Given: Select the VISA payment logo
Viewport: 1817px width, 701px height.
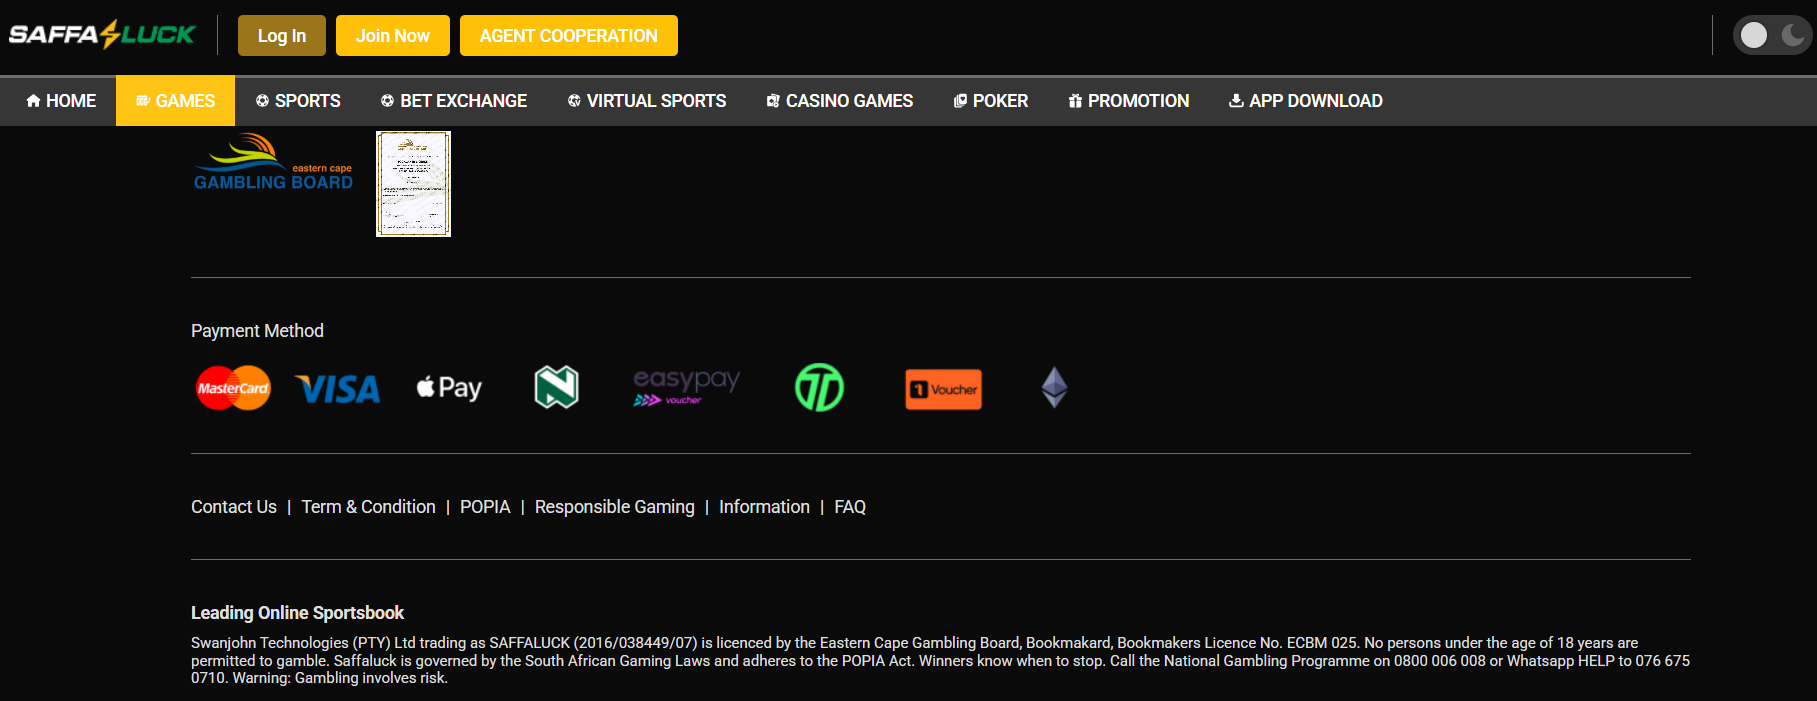Looking at the screenshot, I should point(338,389).
